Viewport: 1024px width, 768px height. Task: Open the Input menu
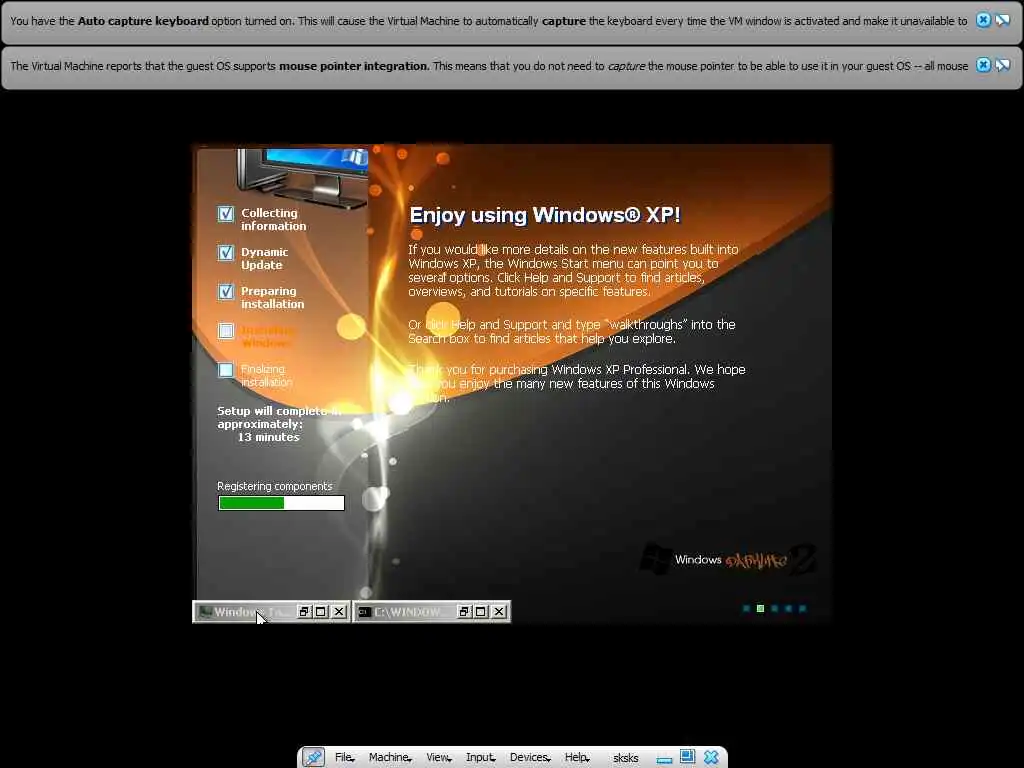(x=480, y=758)
